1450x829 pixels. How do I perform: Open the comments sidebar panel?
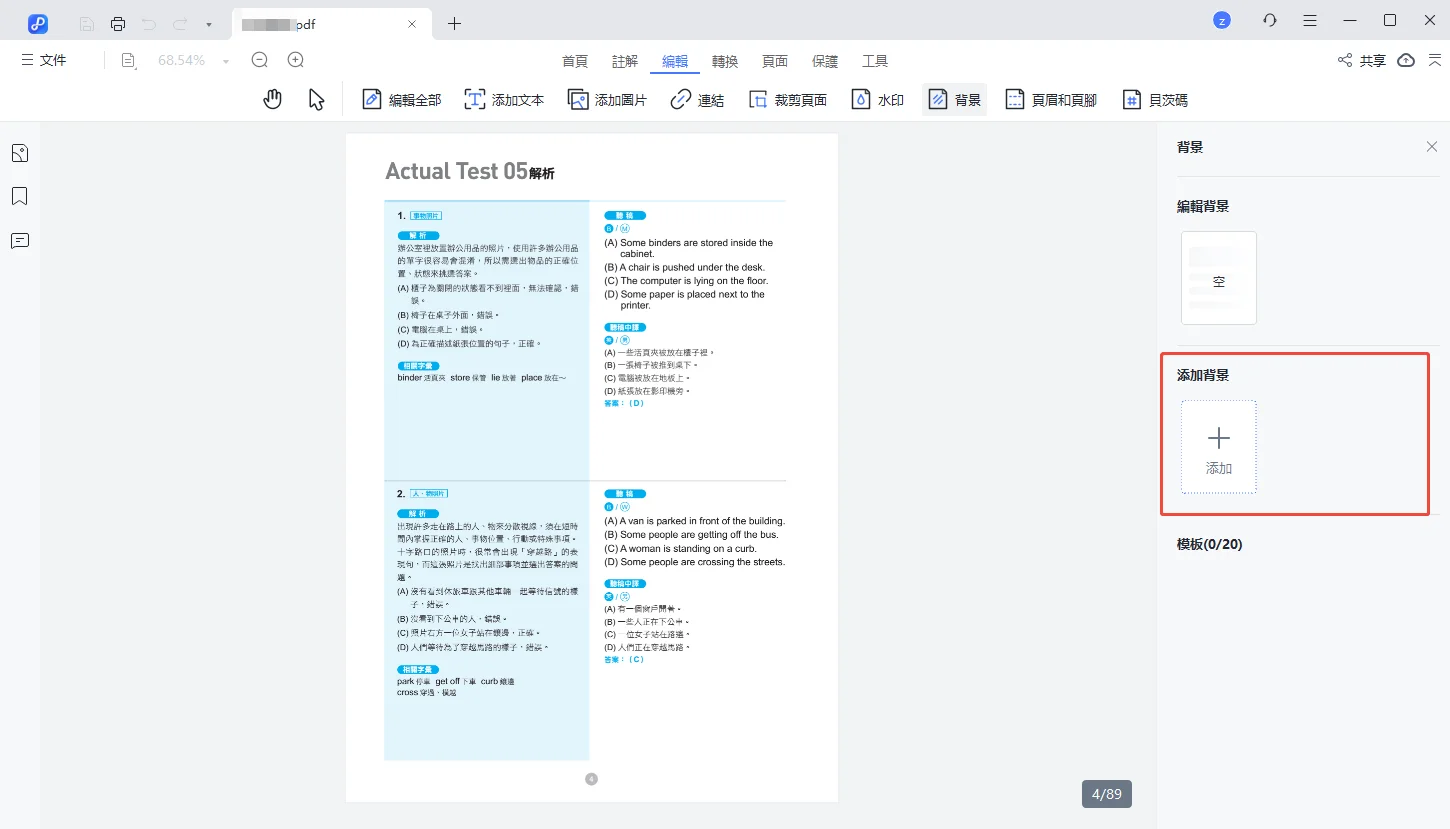pyautogui.click(x=19, y=241)
